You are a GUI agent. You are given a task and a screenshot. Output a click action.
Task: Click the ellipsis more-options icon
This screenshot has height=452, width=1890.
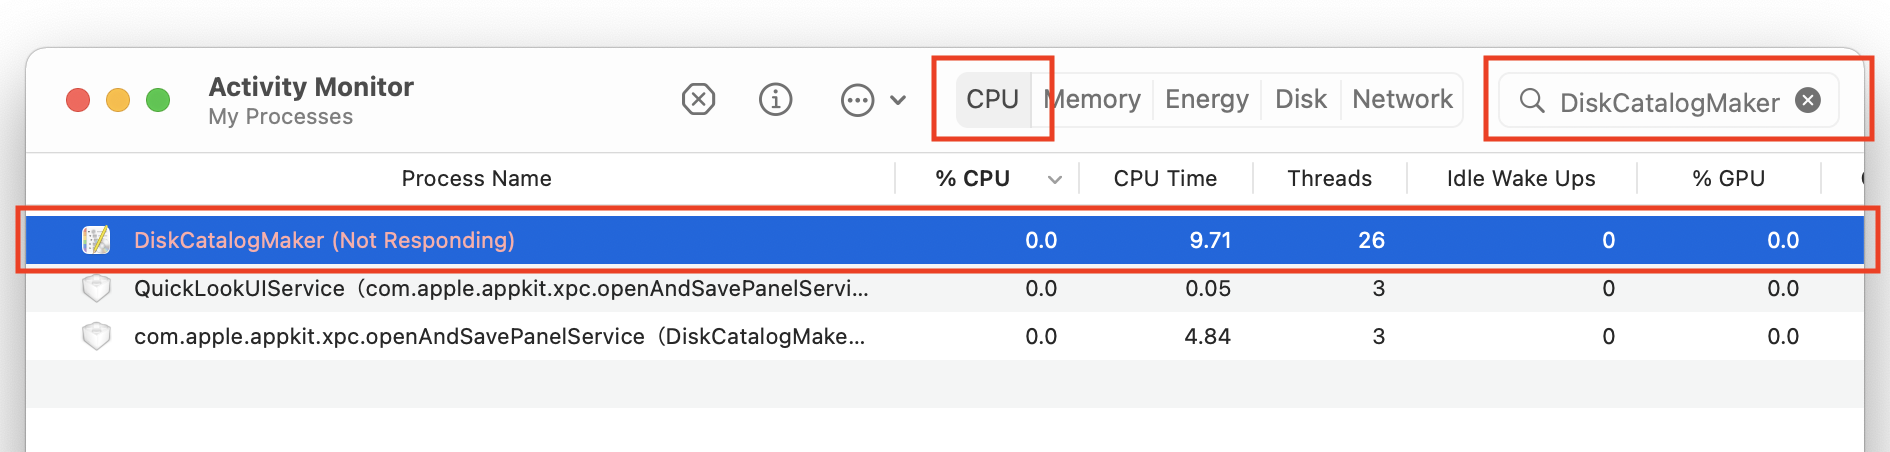coord(857,100)
